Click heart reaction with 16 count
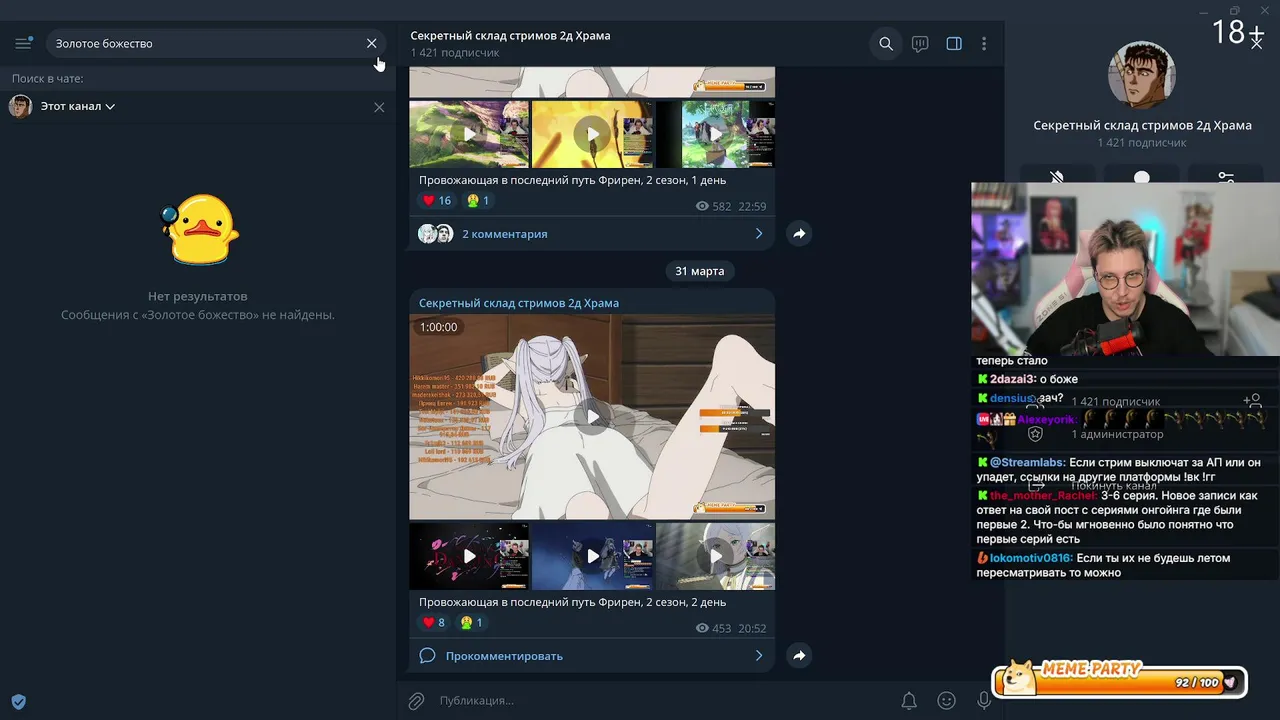Viewport: 1280px width, 720px height. pyautogui.click(x=436, y=201)
